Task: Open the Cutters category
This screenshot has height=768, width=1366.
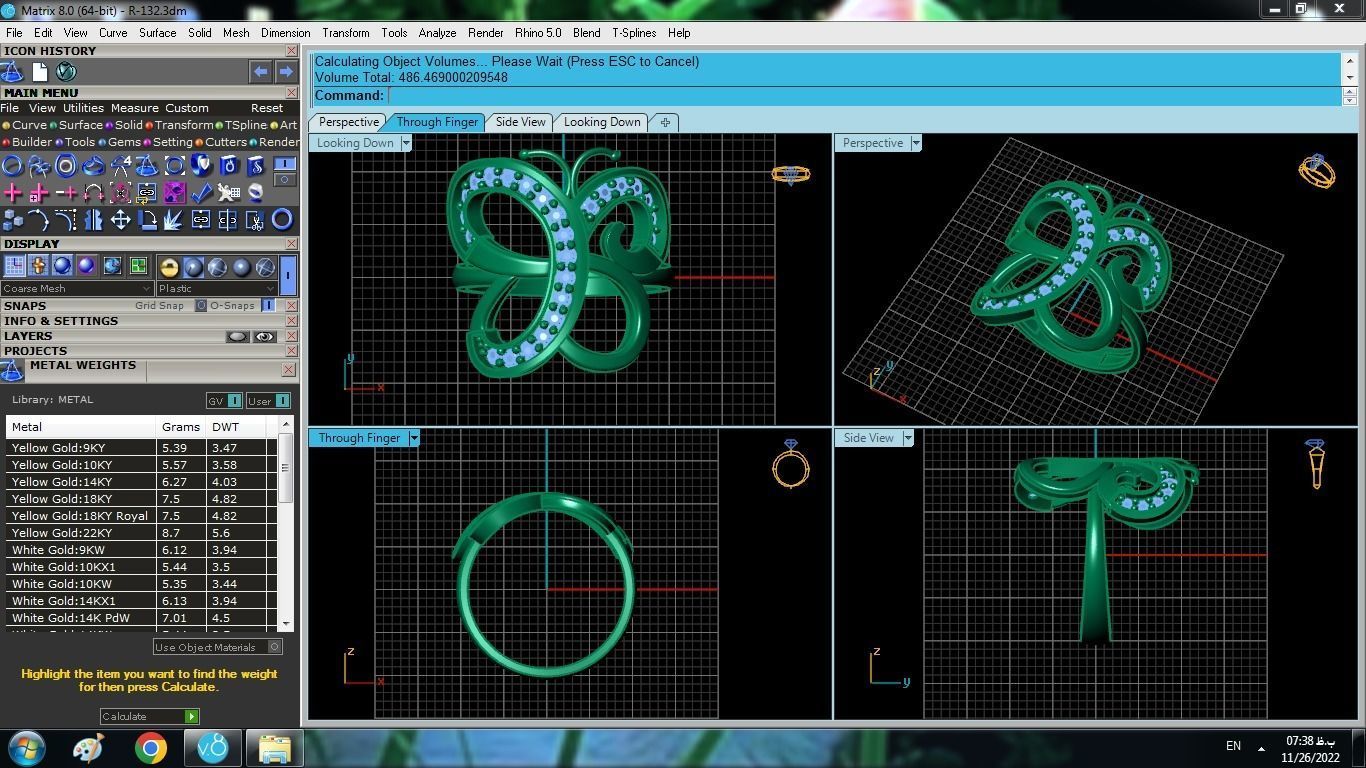Action: (x=220, y=142)
